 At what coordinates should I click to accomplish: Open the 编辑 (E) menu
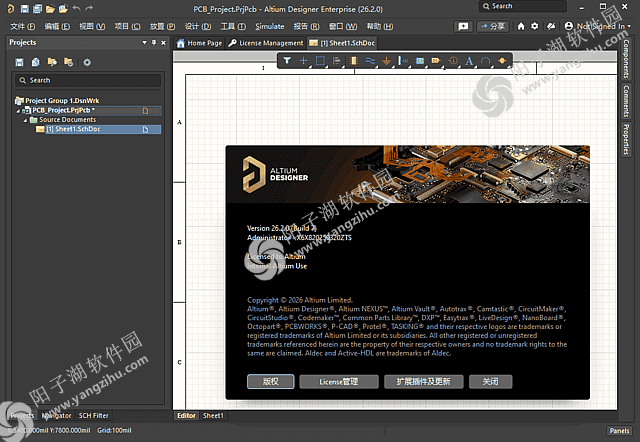(57, 27)
